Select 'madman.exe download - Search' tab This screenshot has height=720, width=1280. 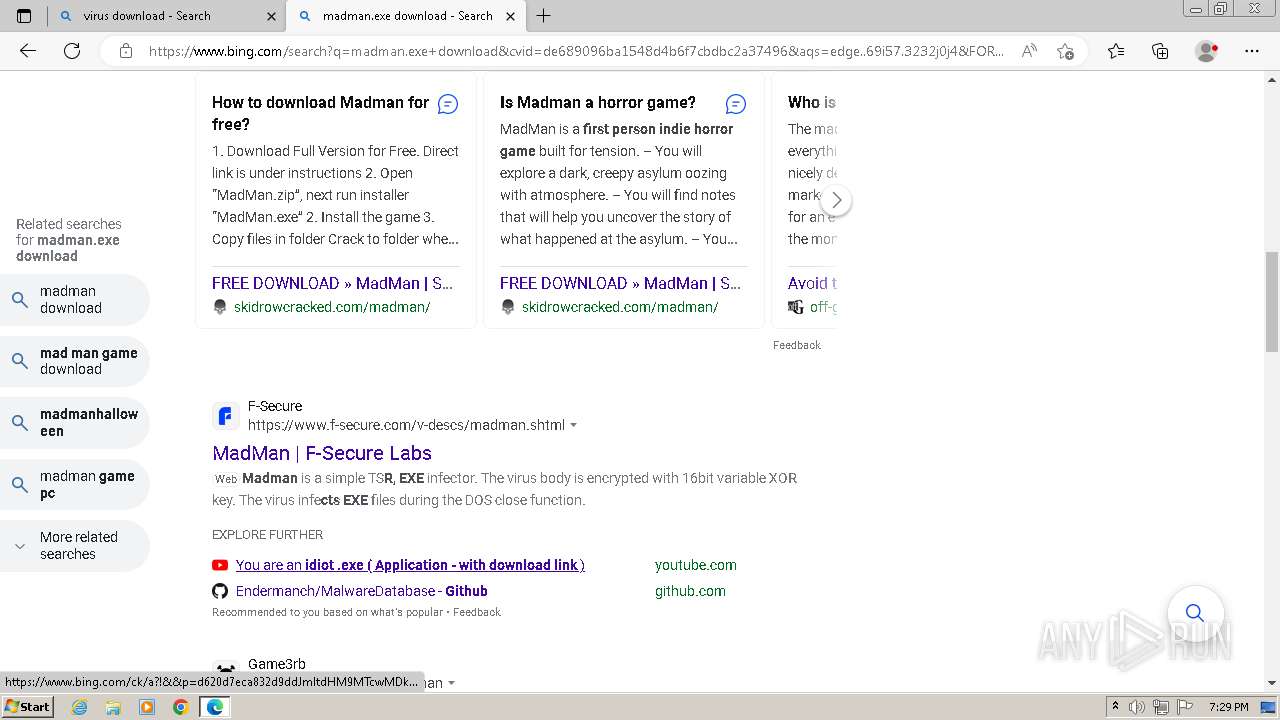(x=407, y=16)
